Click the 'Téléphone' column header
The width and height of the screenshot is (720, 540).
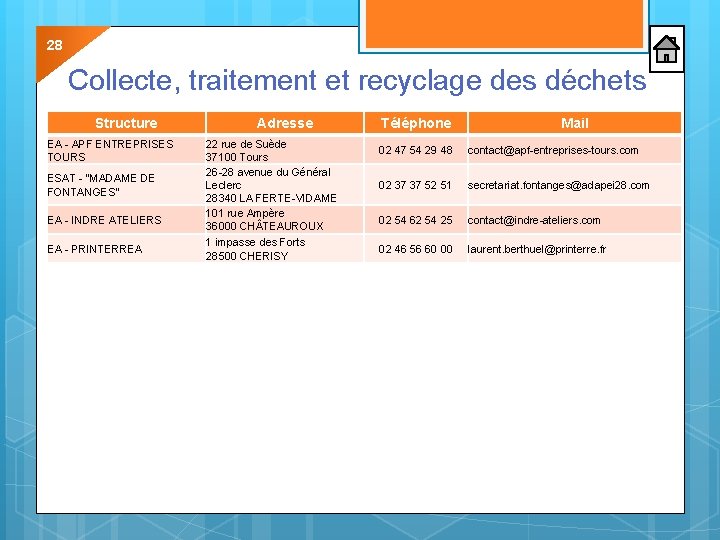[x=416, y=123]
